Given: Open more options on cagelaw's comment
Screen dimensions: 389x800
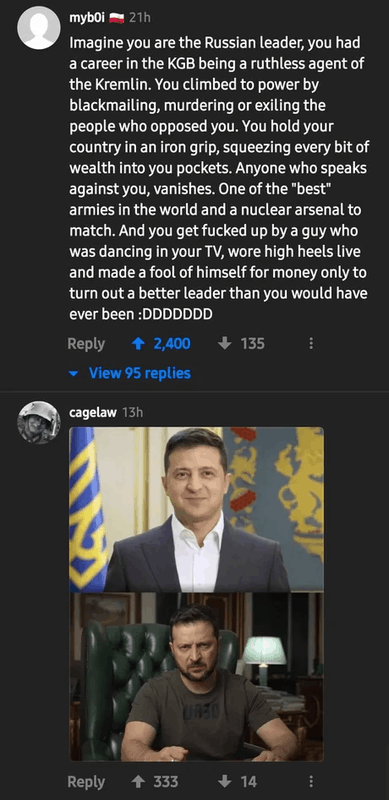Looking at the screenshot, I should pos(310,781).
